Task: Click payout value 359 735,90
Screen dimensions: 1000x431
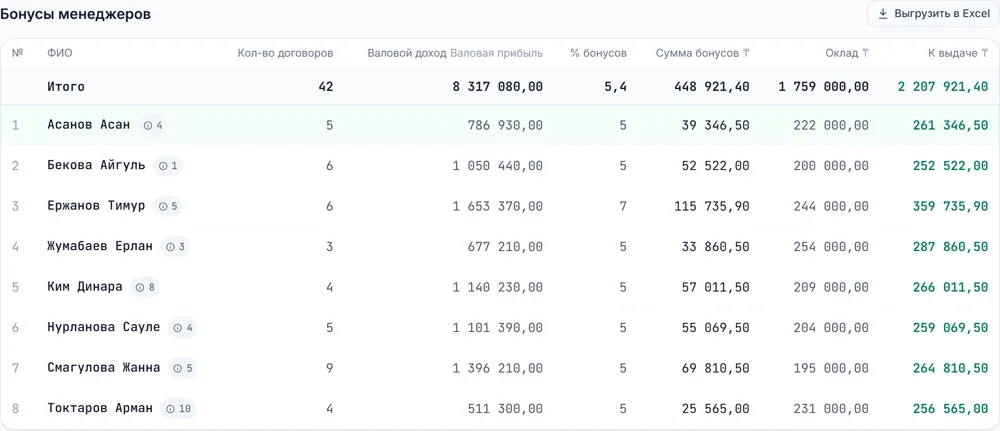Action: pyautogui.click(x=951, y=207)
